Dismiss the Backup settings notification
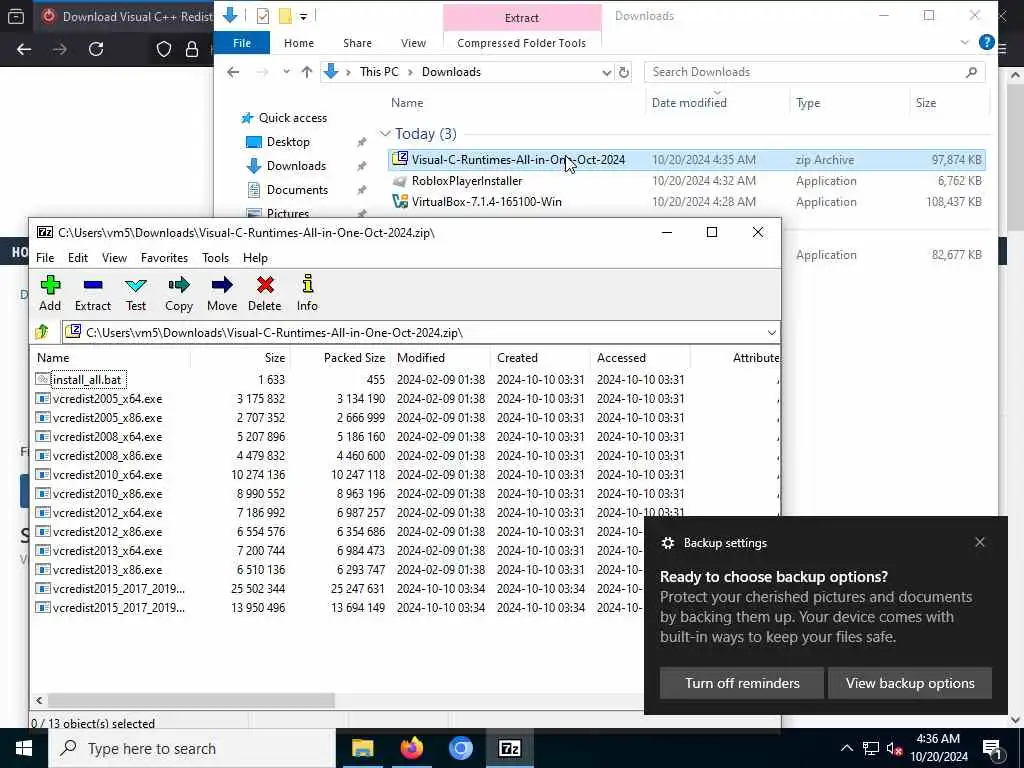 click(979, 542)
